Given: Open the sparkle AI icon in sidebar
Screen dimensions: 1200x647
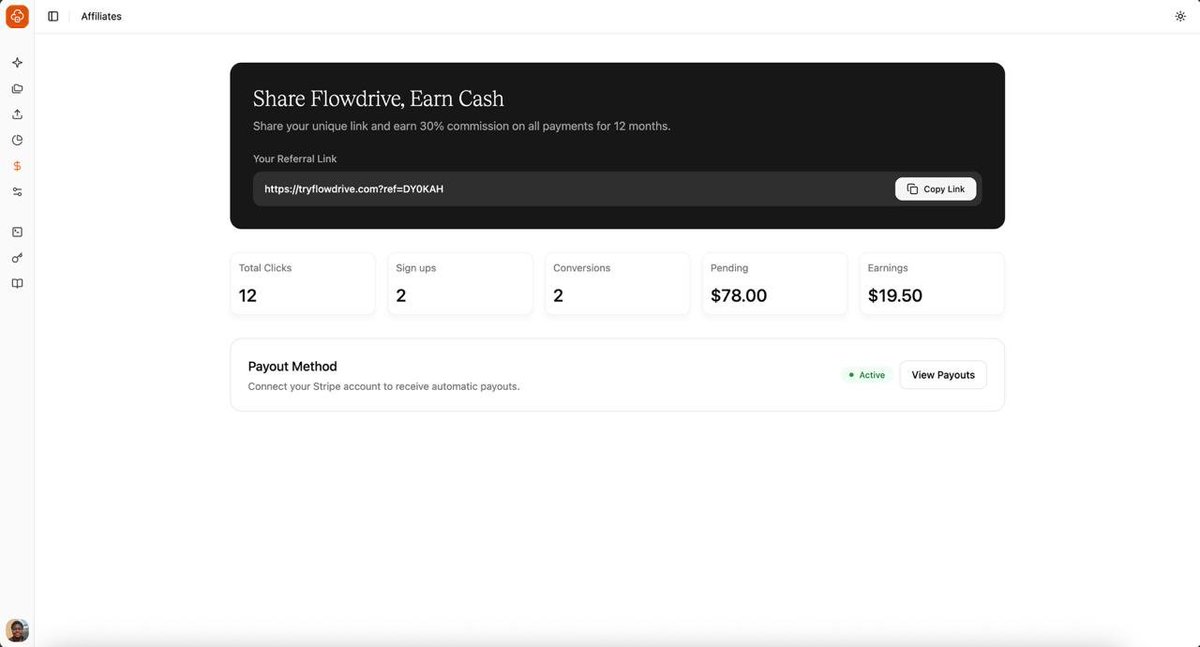Looking at the screenshot, I should click(x=17, y=63).
